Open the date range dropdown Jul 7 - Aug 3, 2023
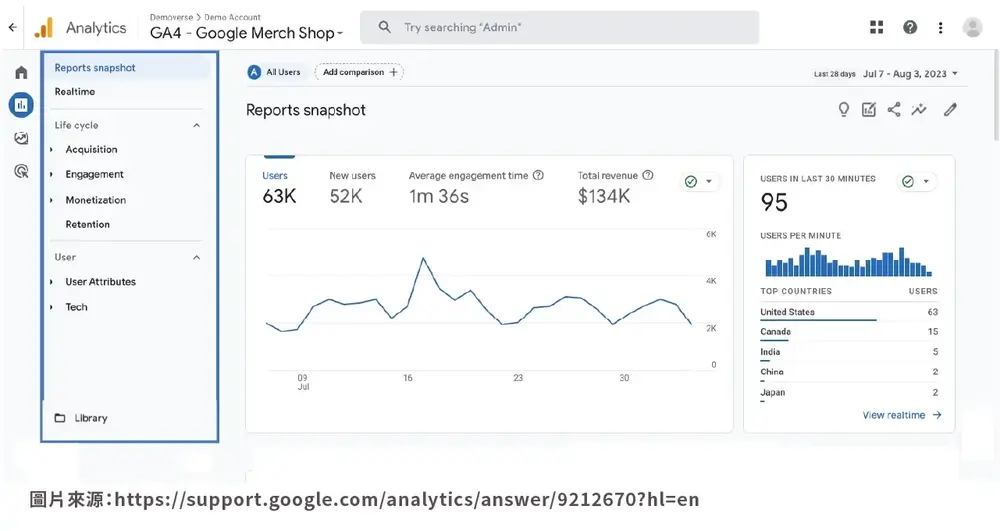Viewport: 1000px width, 531px height. [x=910, y=74]
